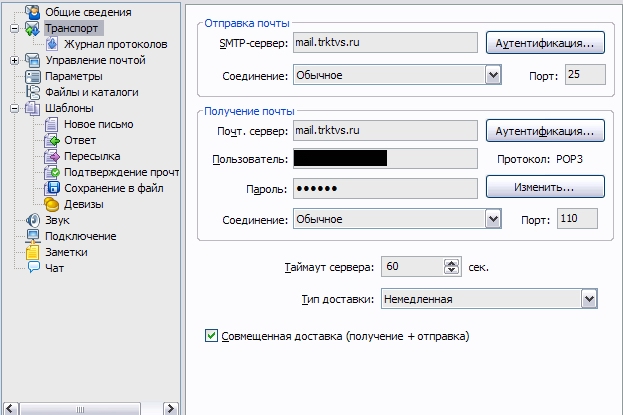623x415 pixels.
Task: Click the Файлы и каталоги icon
Action: pos(32,92)
